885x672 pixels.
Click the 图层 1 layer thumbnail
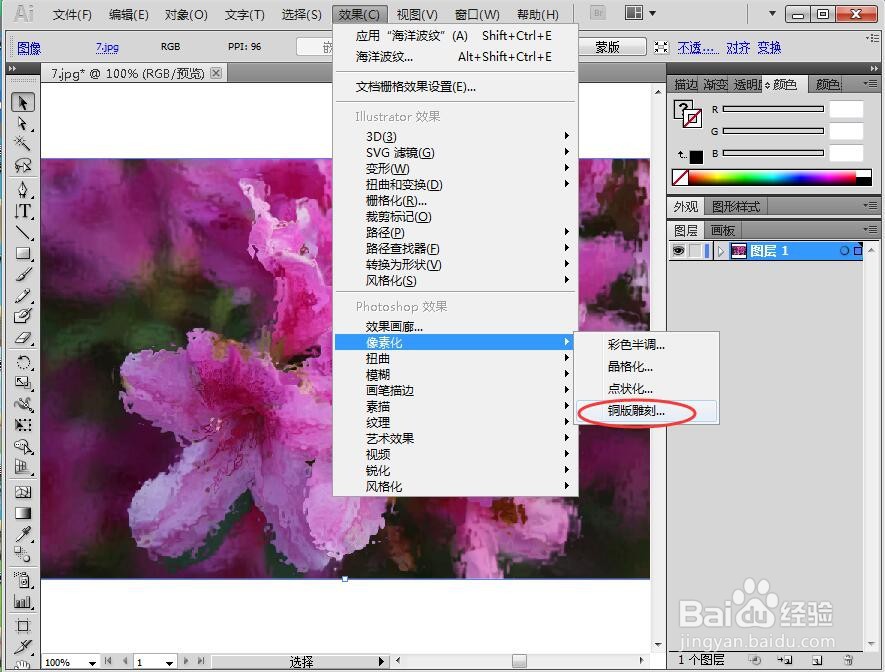coord(738,250)
